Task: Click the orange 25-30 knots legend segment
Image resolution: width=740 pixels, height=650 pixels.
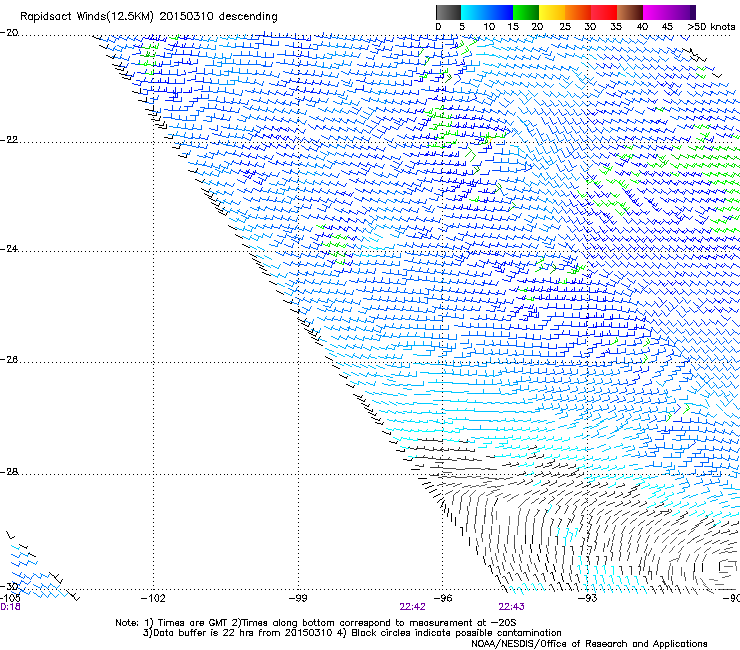Action: click(x=578, y=12)
